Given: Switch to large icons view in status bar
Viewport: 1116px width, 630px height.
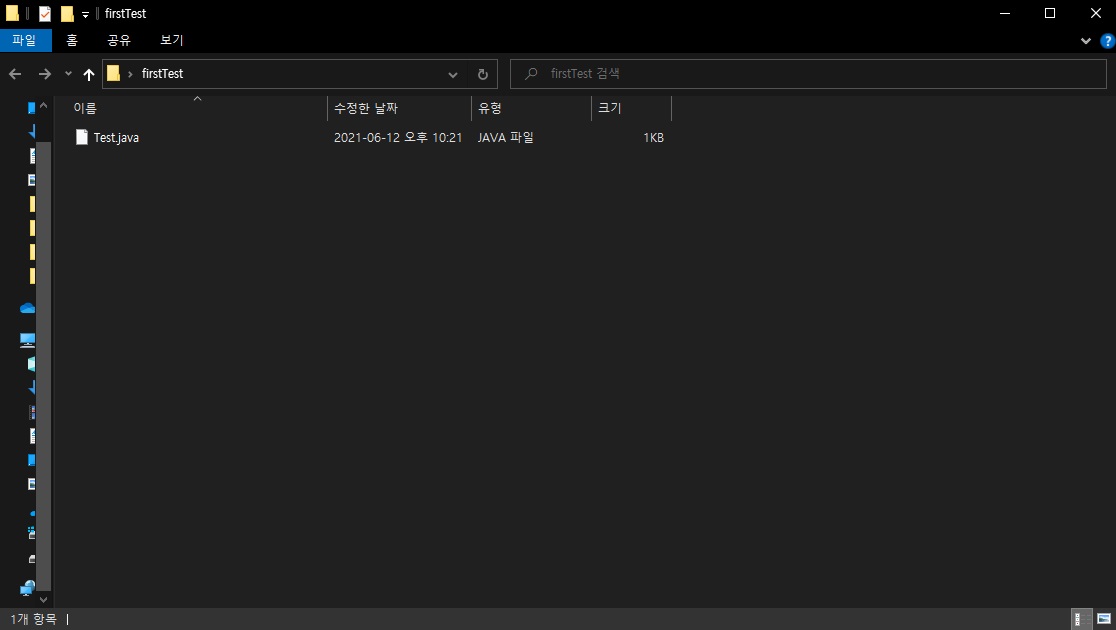Looking at the screenshot, I should click(1104, 619).
